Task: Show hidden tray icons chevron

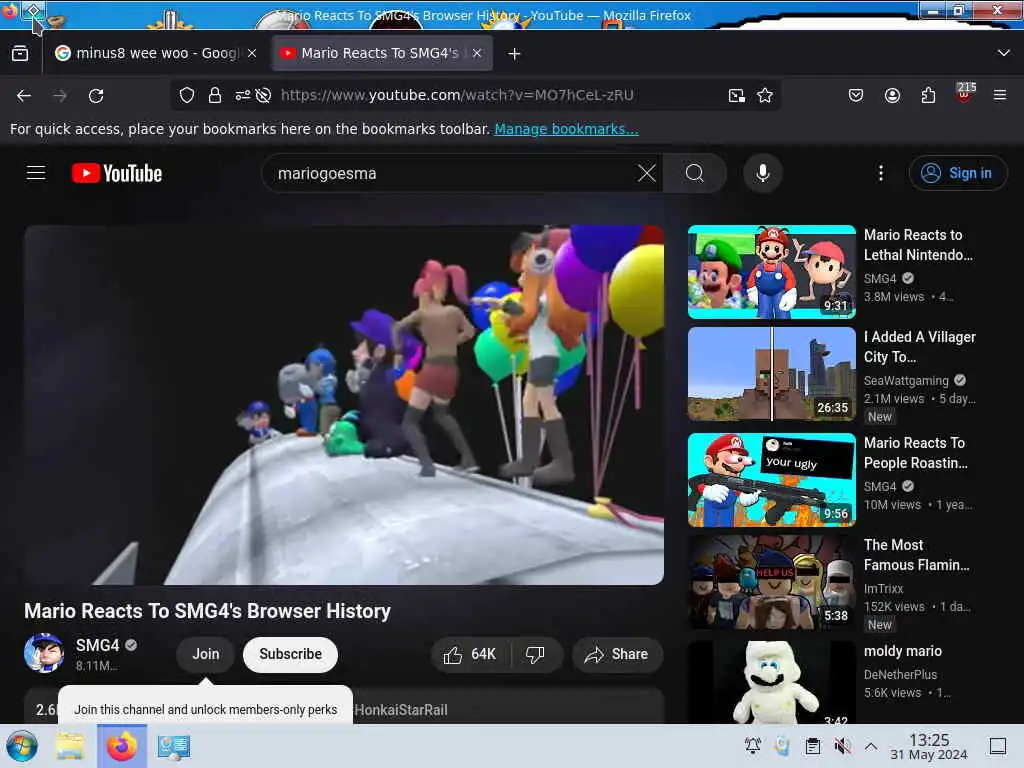Action: 871,746
